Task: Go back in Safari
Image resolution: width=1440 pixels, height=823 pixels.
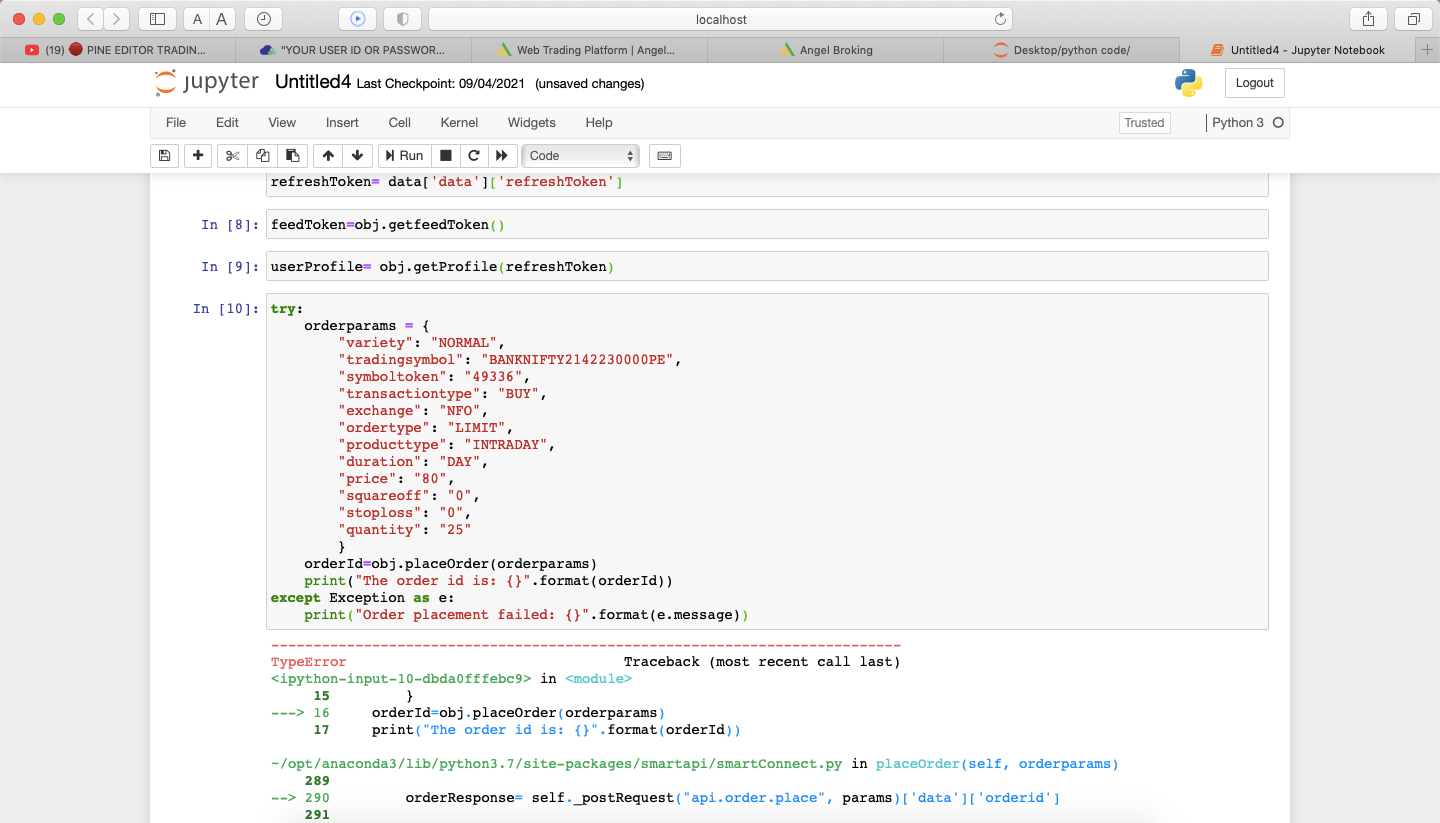Action: 90,19
